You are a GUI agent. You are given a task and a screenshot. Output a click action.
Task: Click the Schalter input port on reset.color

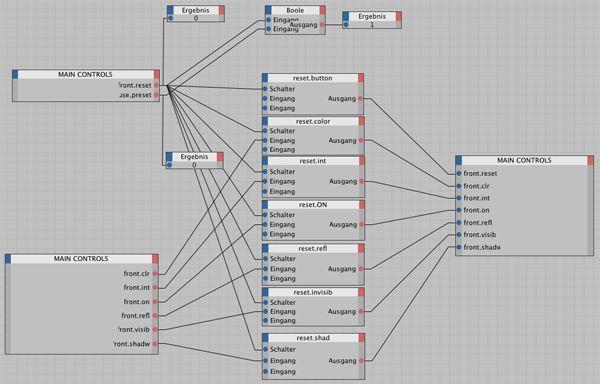point(265,131)
